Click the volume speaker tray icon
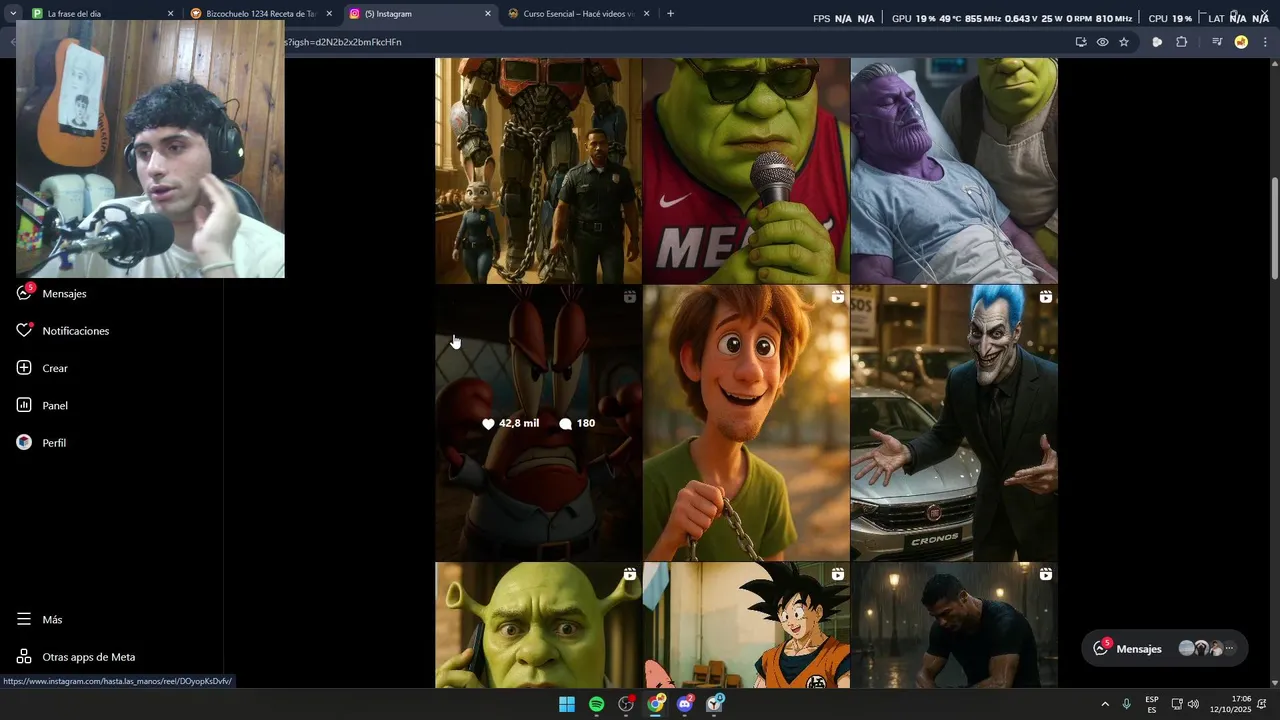Image resolution: width=1280 pixels, height=720 pixels. (x=1193, y=704)
